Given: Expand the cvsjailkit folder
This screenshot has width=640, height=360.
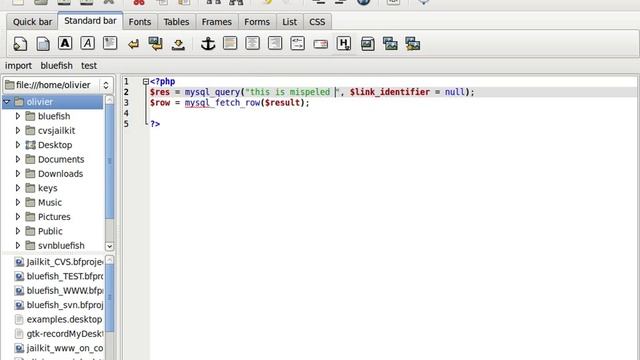Looking at the screenshot, I should (18, 131).
